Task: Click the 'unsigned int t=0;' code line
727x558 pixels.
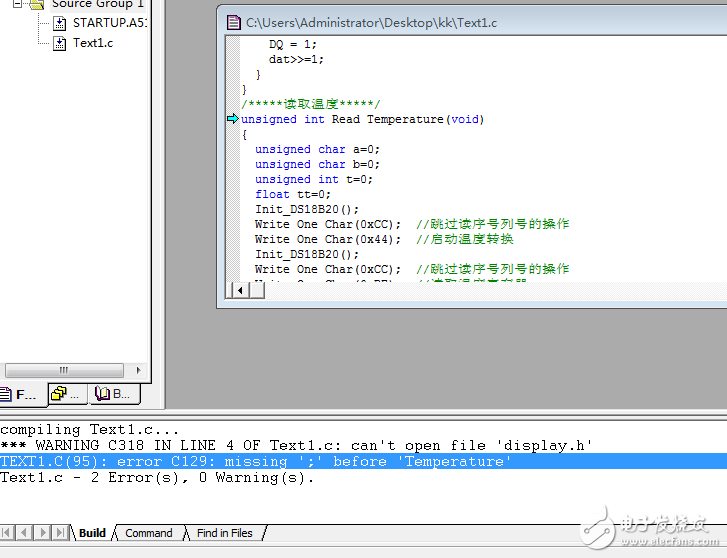Action: [x=313, y=179]
